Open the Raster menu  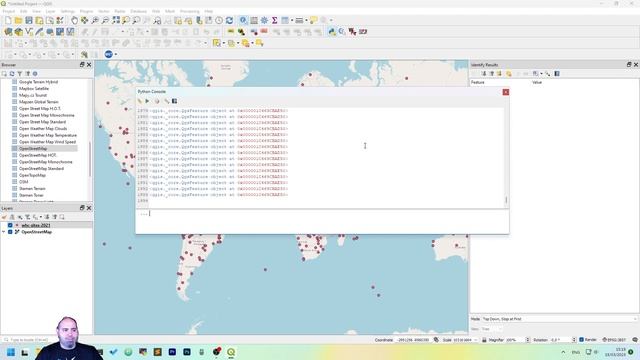(x=120, y=11)
